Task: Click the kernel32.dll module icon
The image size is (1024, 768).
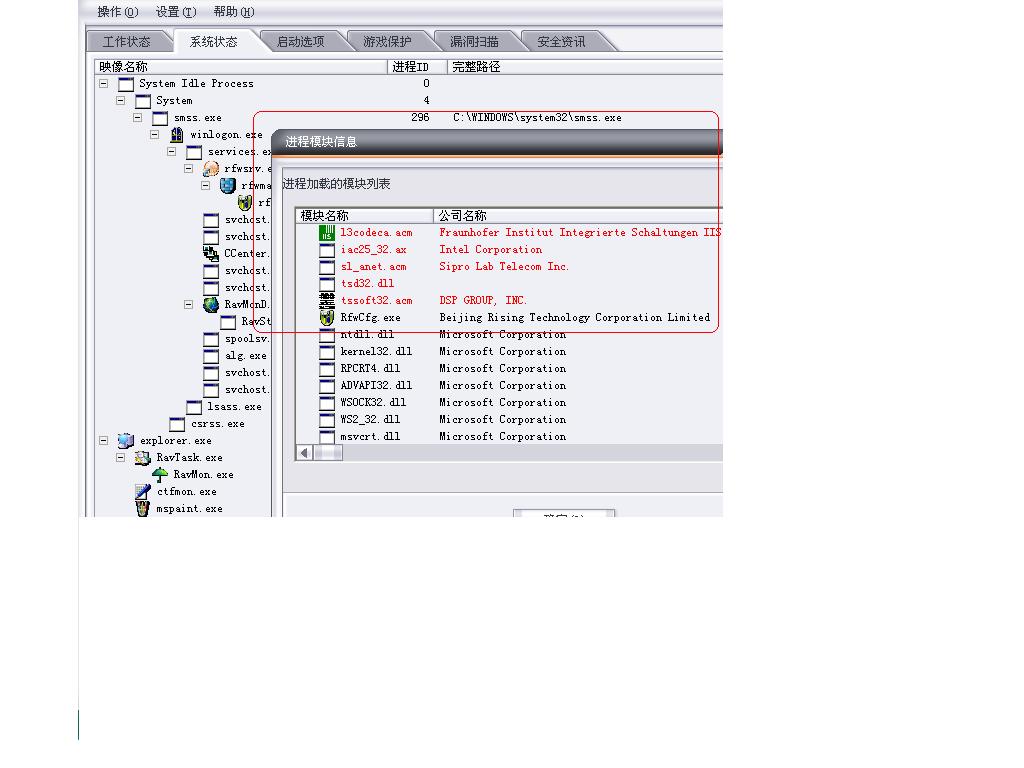Action: (327, 351)
